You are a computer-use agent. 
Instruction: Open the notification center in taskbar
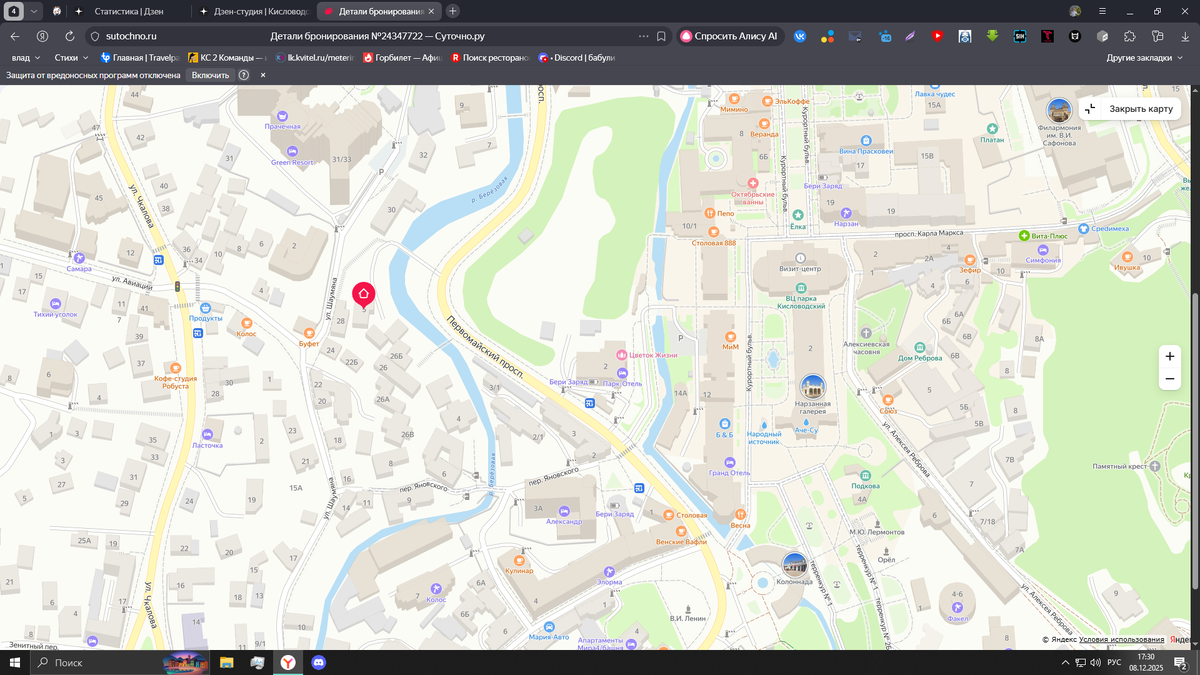point(1181,662)
